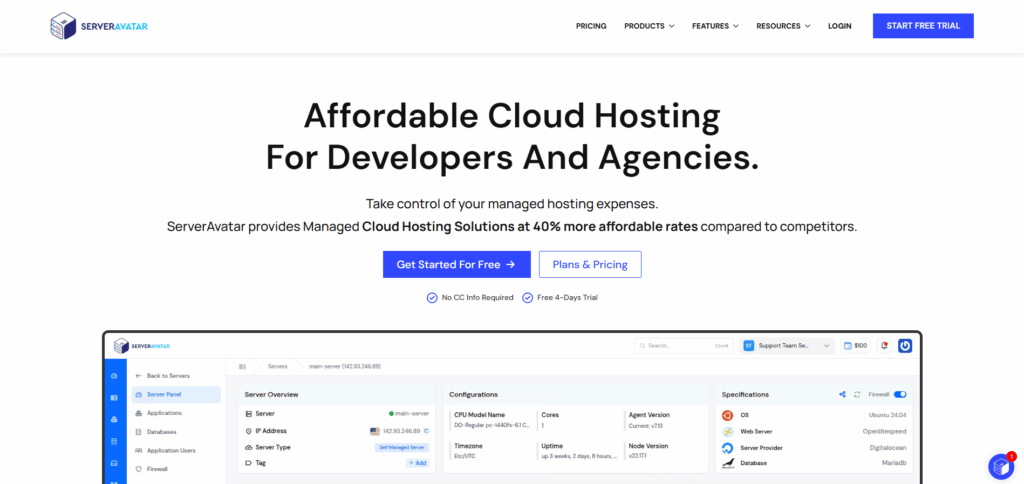Image resolution: width=1024 pixels, height=484 pixels.
Task: Click the Uptime value text
Action: (x=578, y=457)
